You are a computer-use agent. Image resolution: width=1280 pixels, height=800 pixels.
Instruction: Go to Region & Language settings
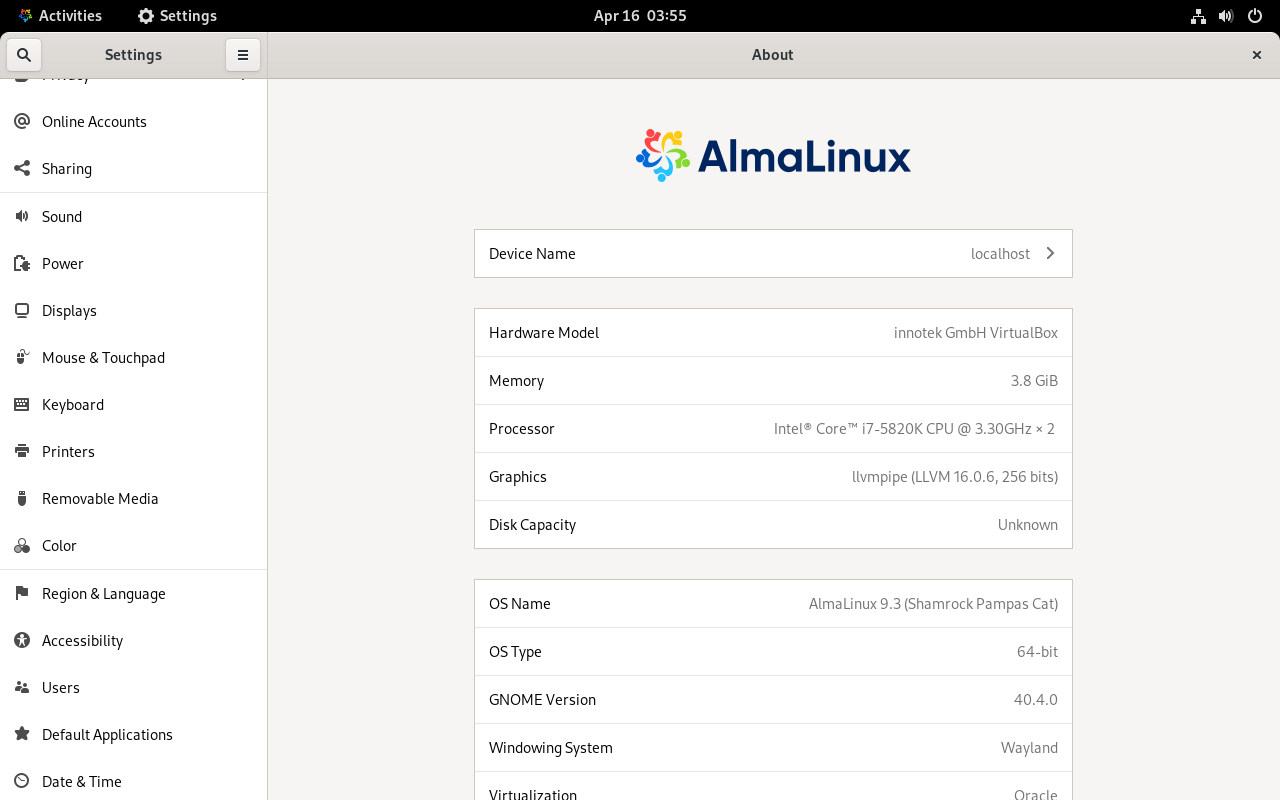(103, 594)
